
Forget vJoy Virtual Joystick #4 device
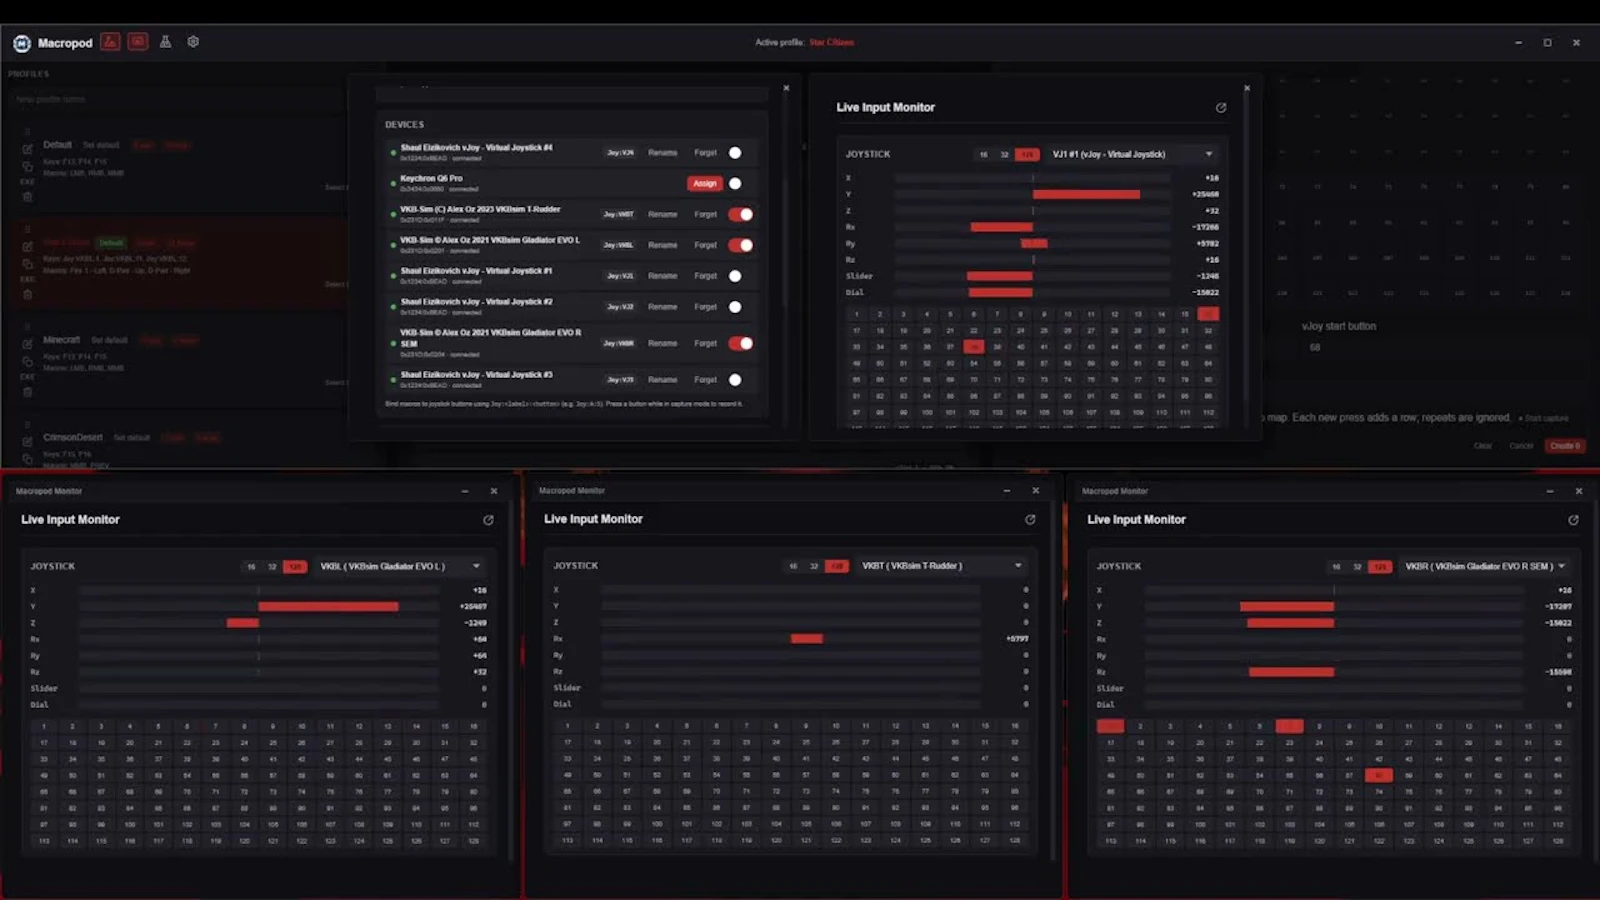[706, 153]
